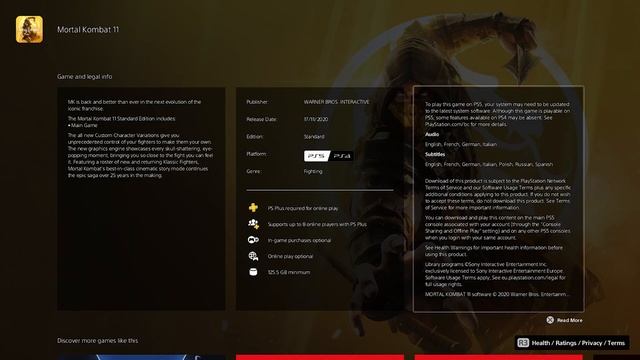Viewport: 640px width, 360px height.
Task: Click the in-game purchases icon
Action: coord(253,240)
